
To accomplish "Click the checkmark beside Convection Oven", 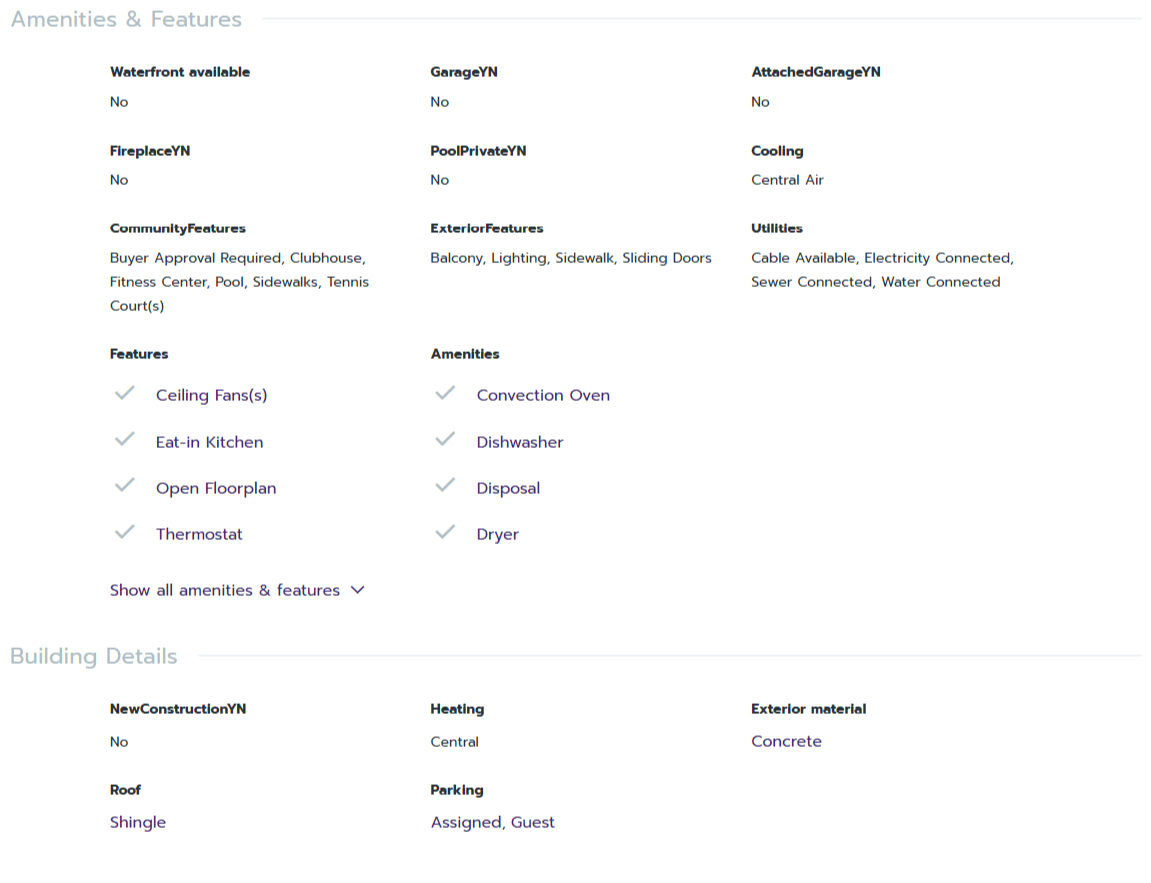I will 445,394.
